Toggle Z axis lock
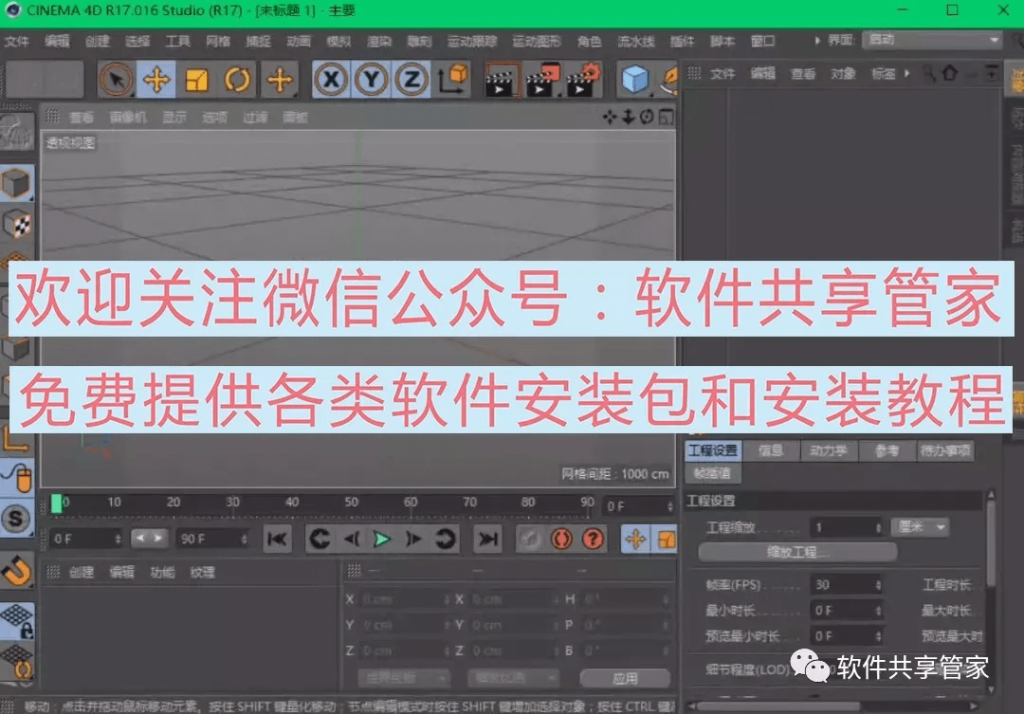Viewport: 1024px width, 714px height. pos(411,80)
